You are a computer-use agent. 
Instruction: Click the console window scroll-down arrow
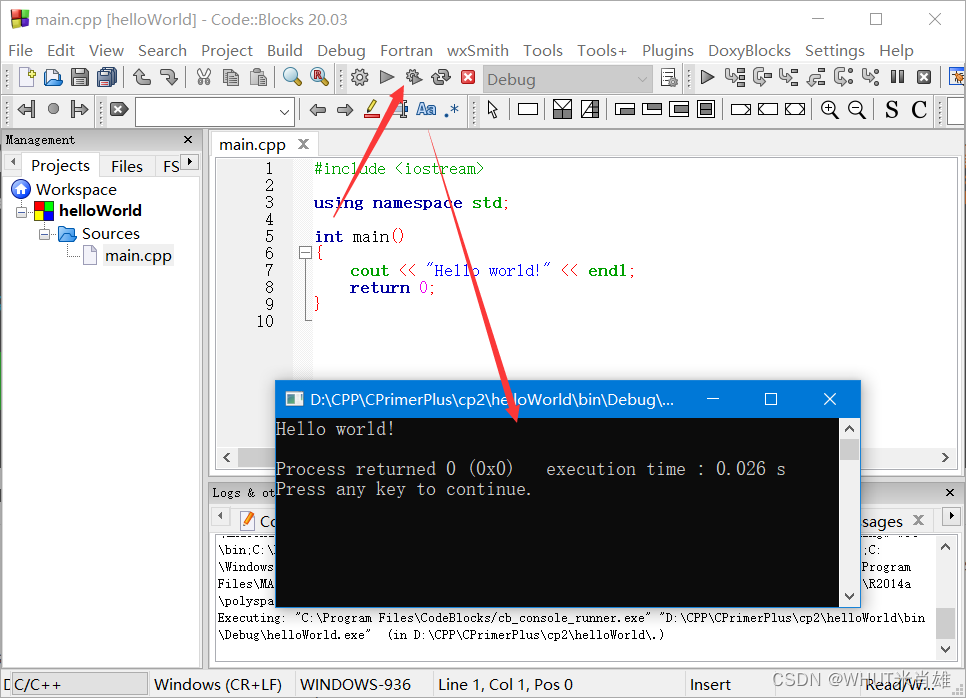849,596
